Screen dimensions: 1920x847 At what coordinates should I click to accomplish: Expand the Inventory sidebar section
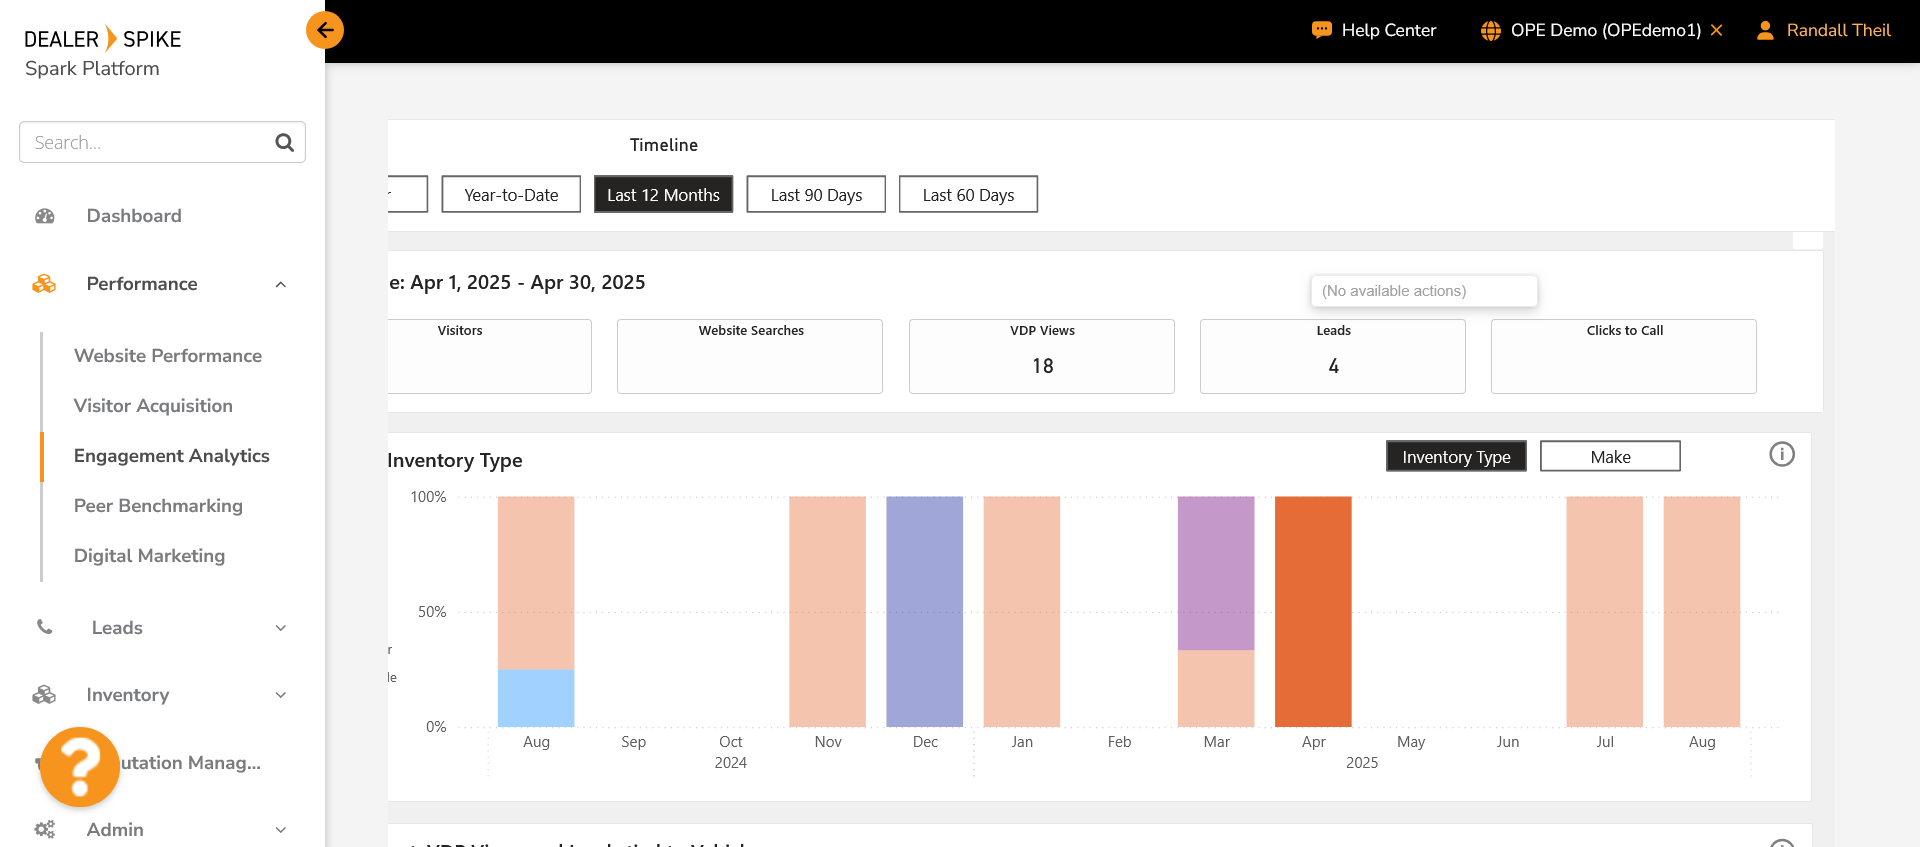[281, 695]
